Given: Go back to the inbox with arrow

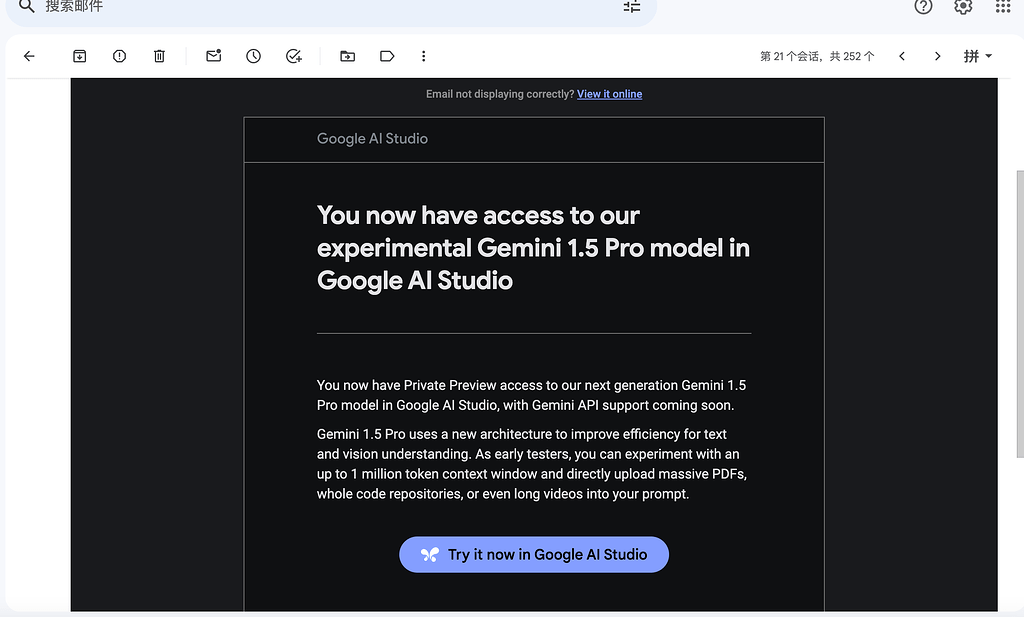Looking at the screenshot, I should [29, 56].
